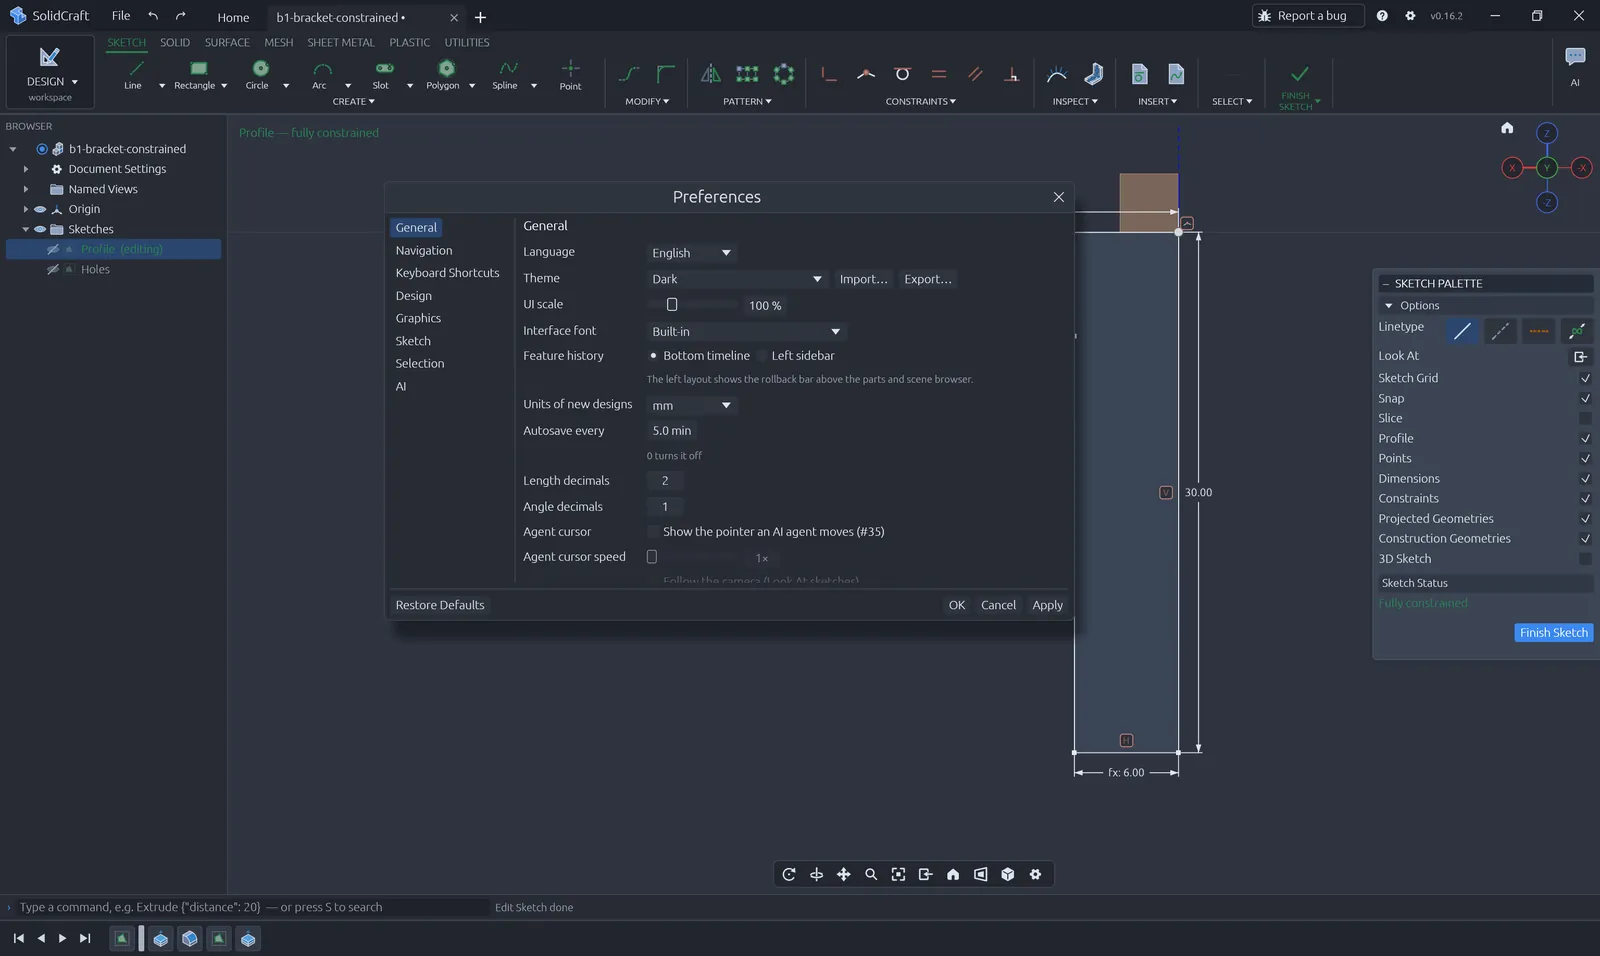
Task: Click the Look At icon in Sketch Palette
Action: coord(1581,357)
